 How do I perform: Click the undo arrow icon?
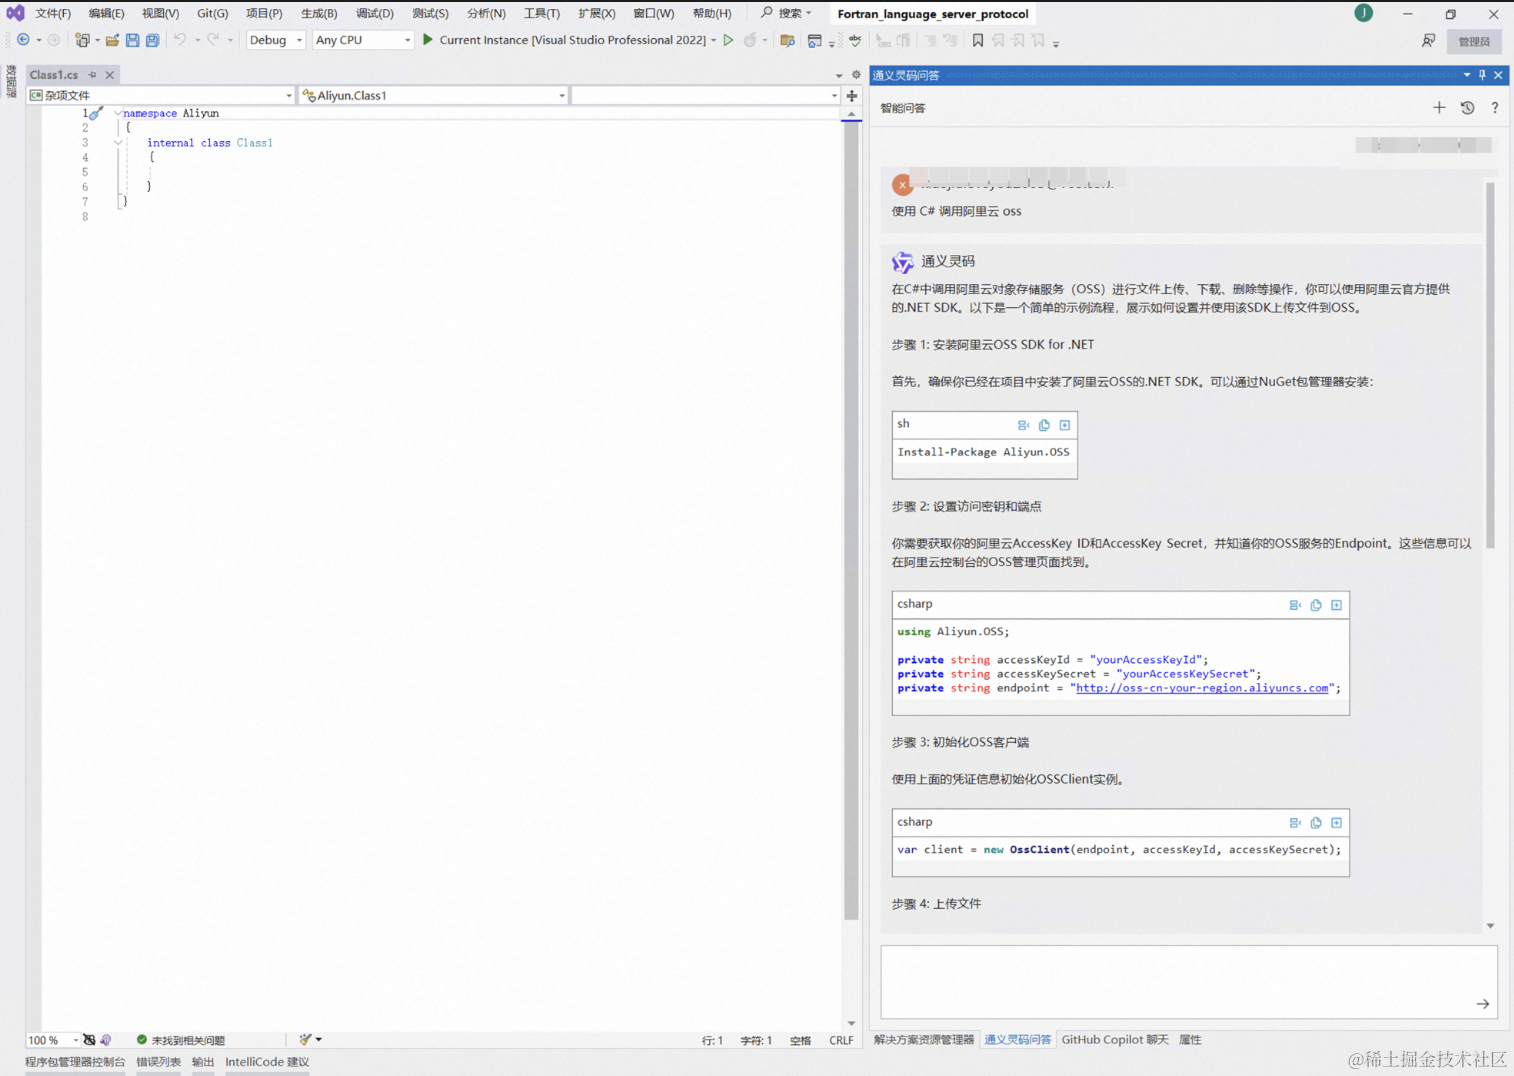[180, 40]
